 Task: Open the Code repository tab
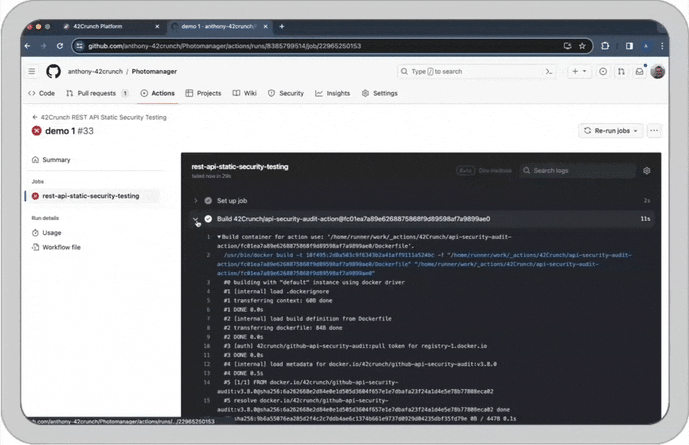(41, 93)
